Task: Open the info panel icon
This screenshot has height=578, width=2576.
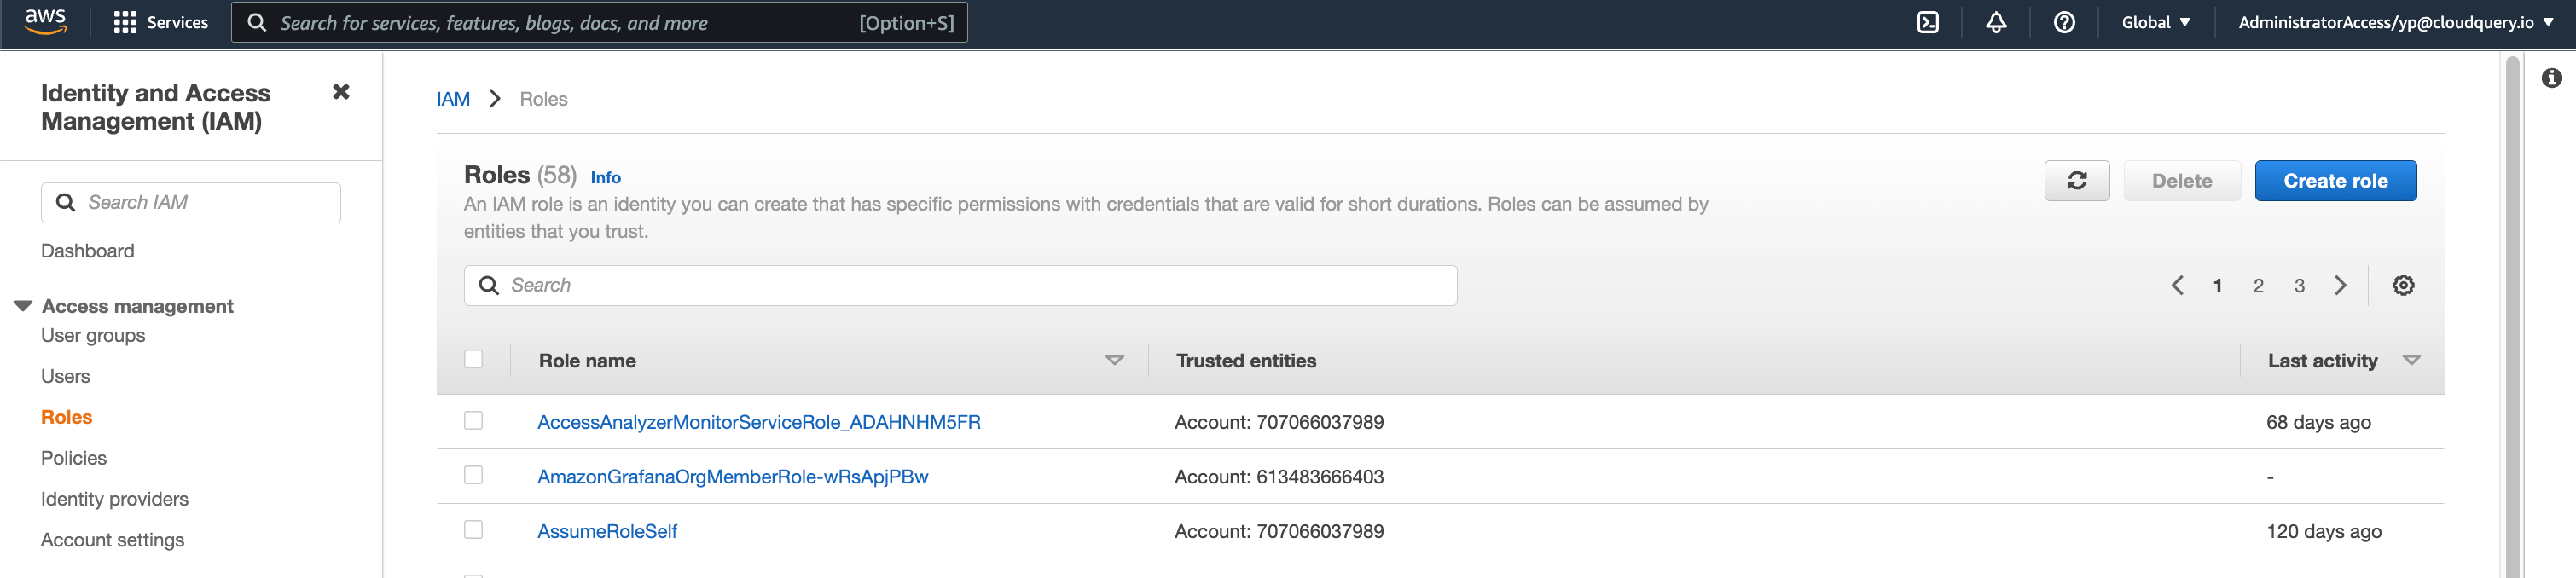Action: [x=2551, y=78]
